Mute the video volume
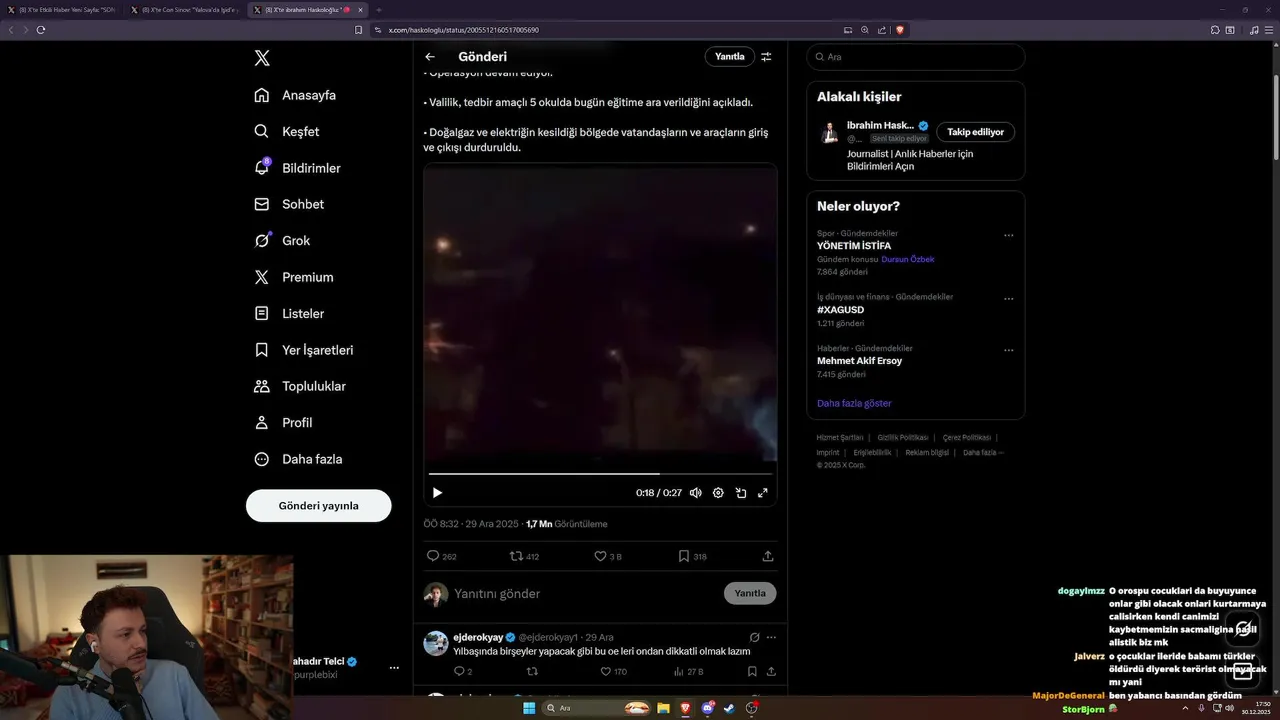Image resolution: width=1280 pixels, height=720 pixels. 695,493
